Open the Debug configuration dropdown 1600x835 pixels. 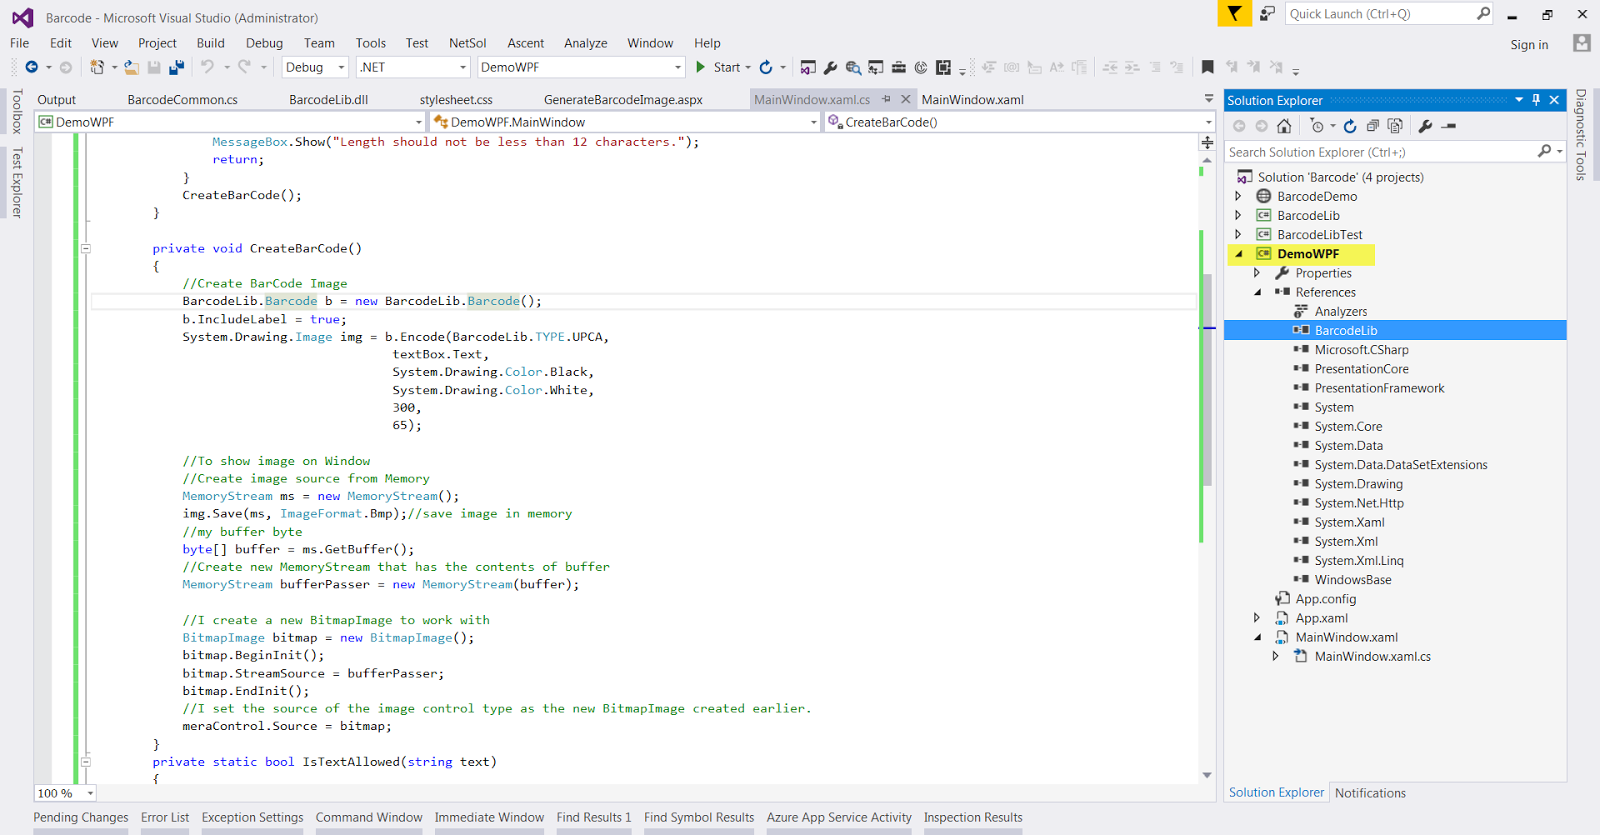click(341, 67)
